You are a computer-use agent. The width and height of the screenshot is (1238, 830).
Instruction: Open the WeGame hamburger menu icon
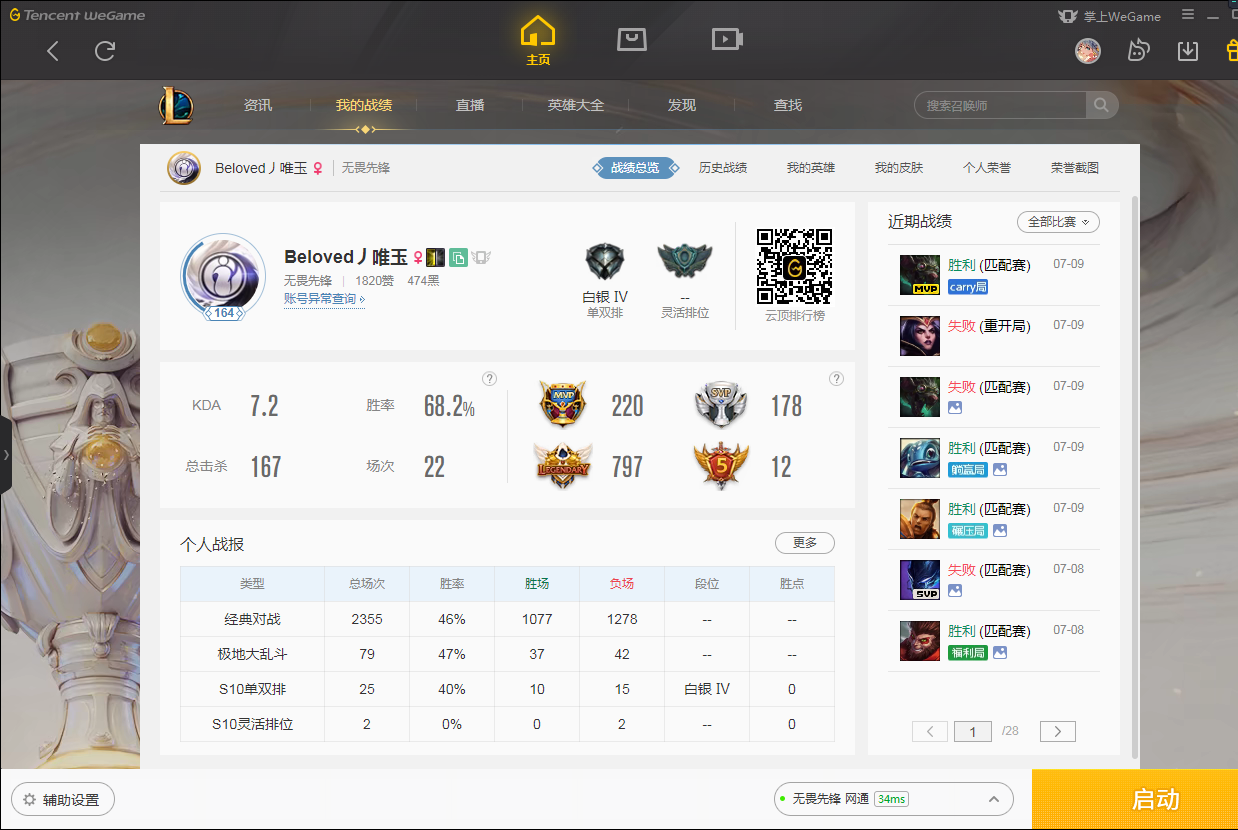[x=1188, y=15]
